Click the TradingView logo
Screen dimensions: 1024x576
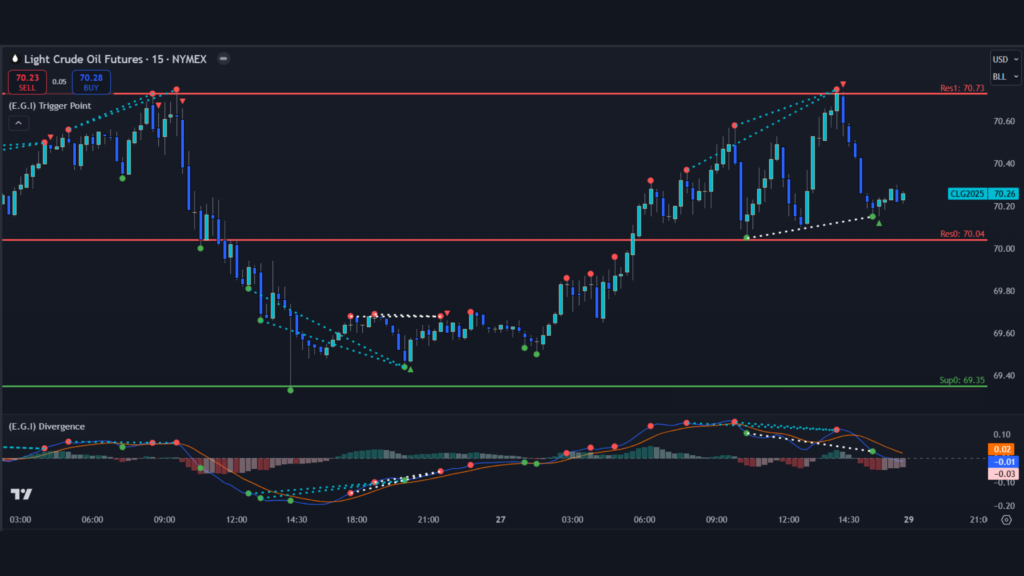19,494
